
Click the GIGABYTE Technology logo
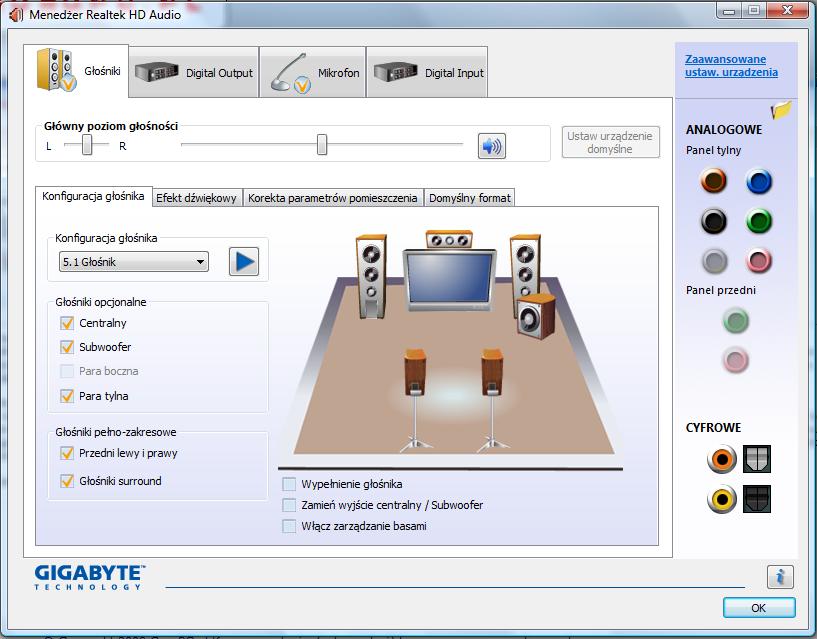90,577
